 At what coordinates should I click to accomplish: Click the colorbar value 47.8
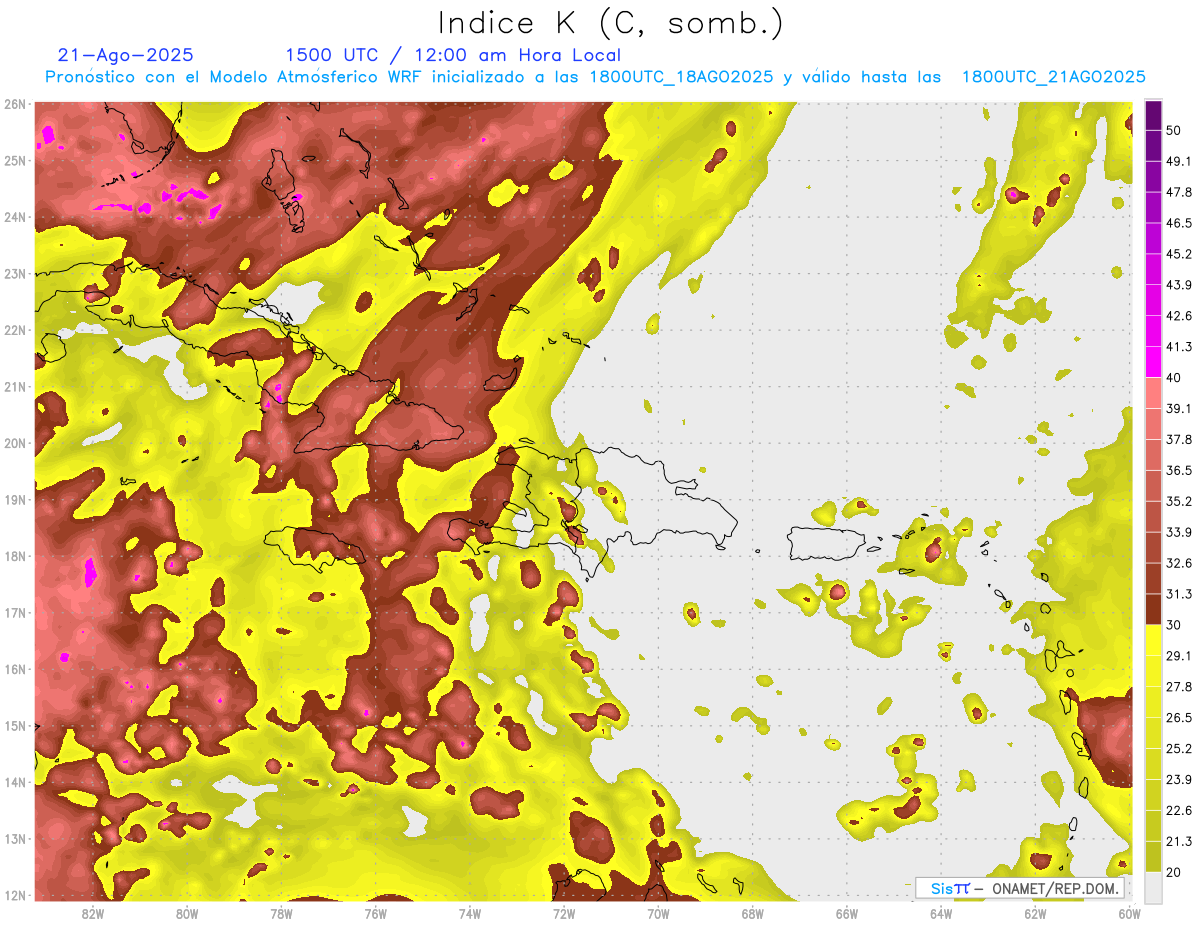(1179, 192)
